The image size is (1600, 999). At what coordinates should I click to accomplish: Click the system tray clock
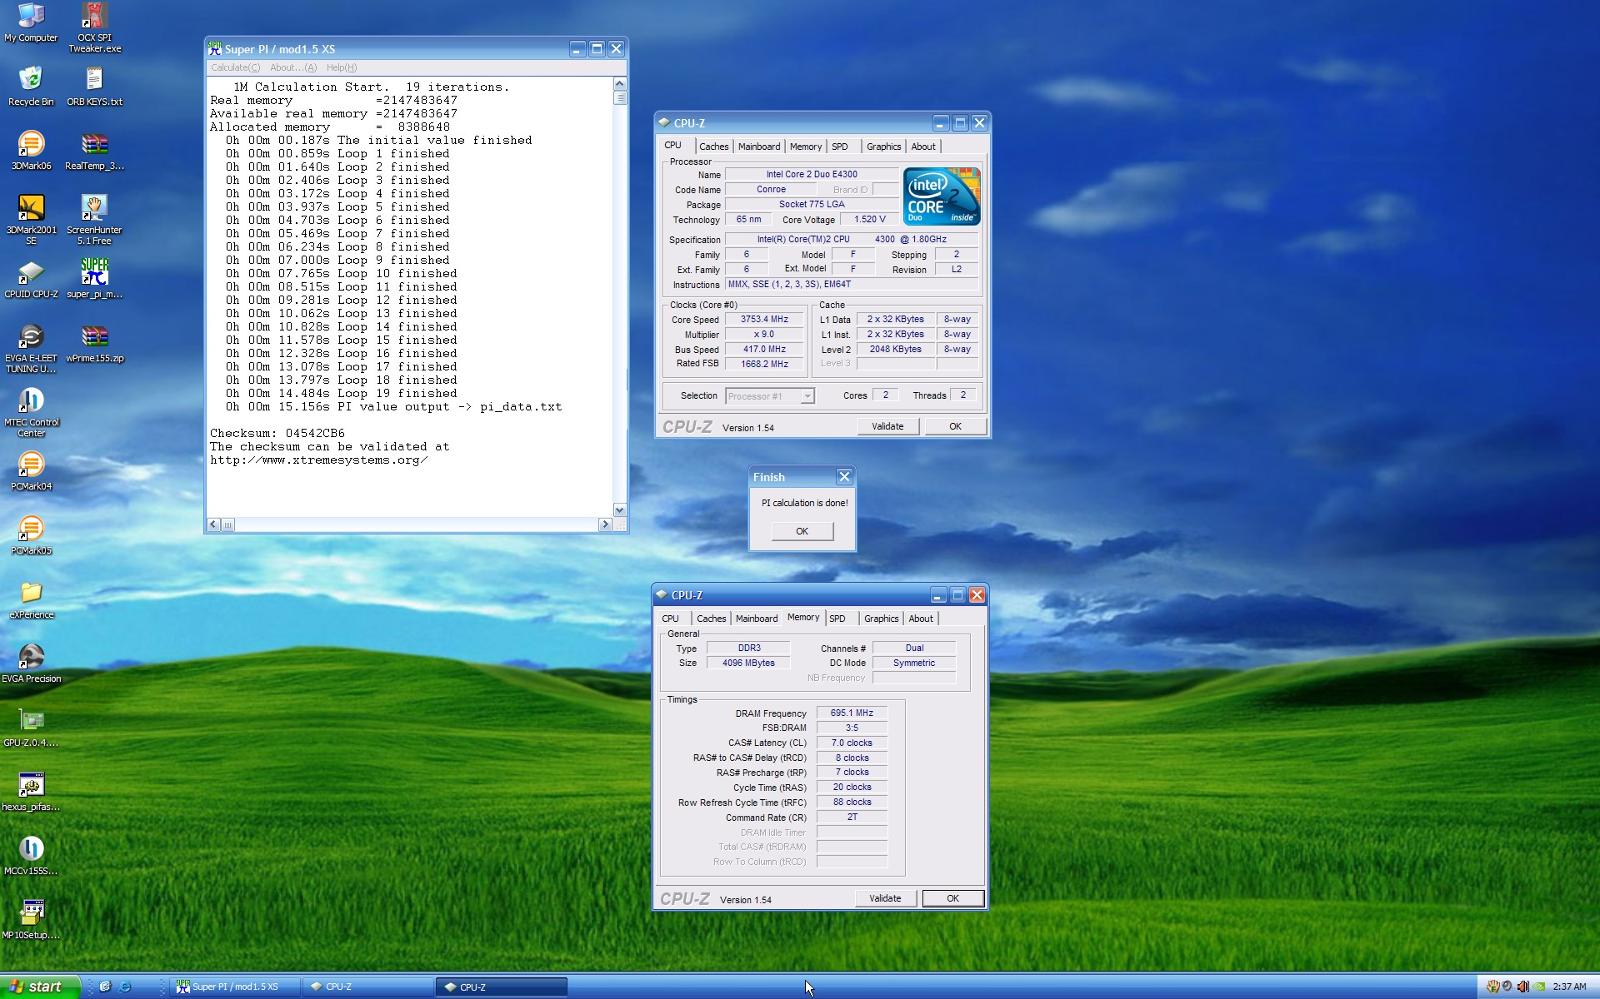[x=1569, y=986]
